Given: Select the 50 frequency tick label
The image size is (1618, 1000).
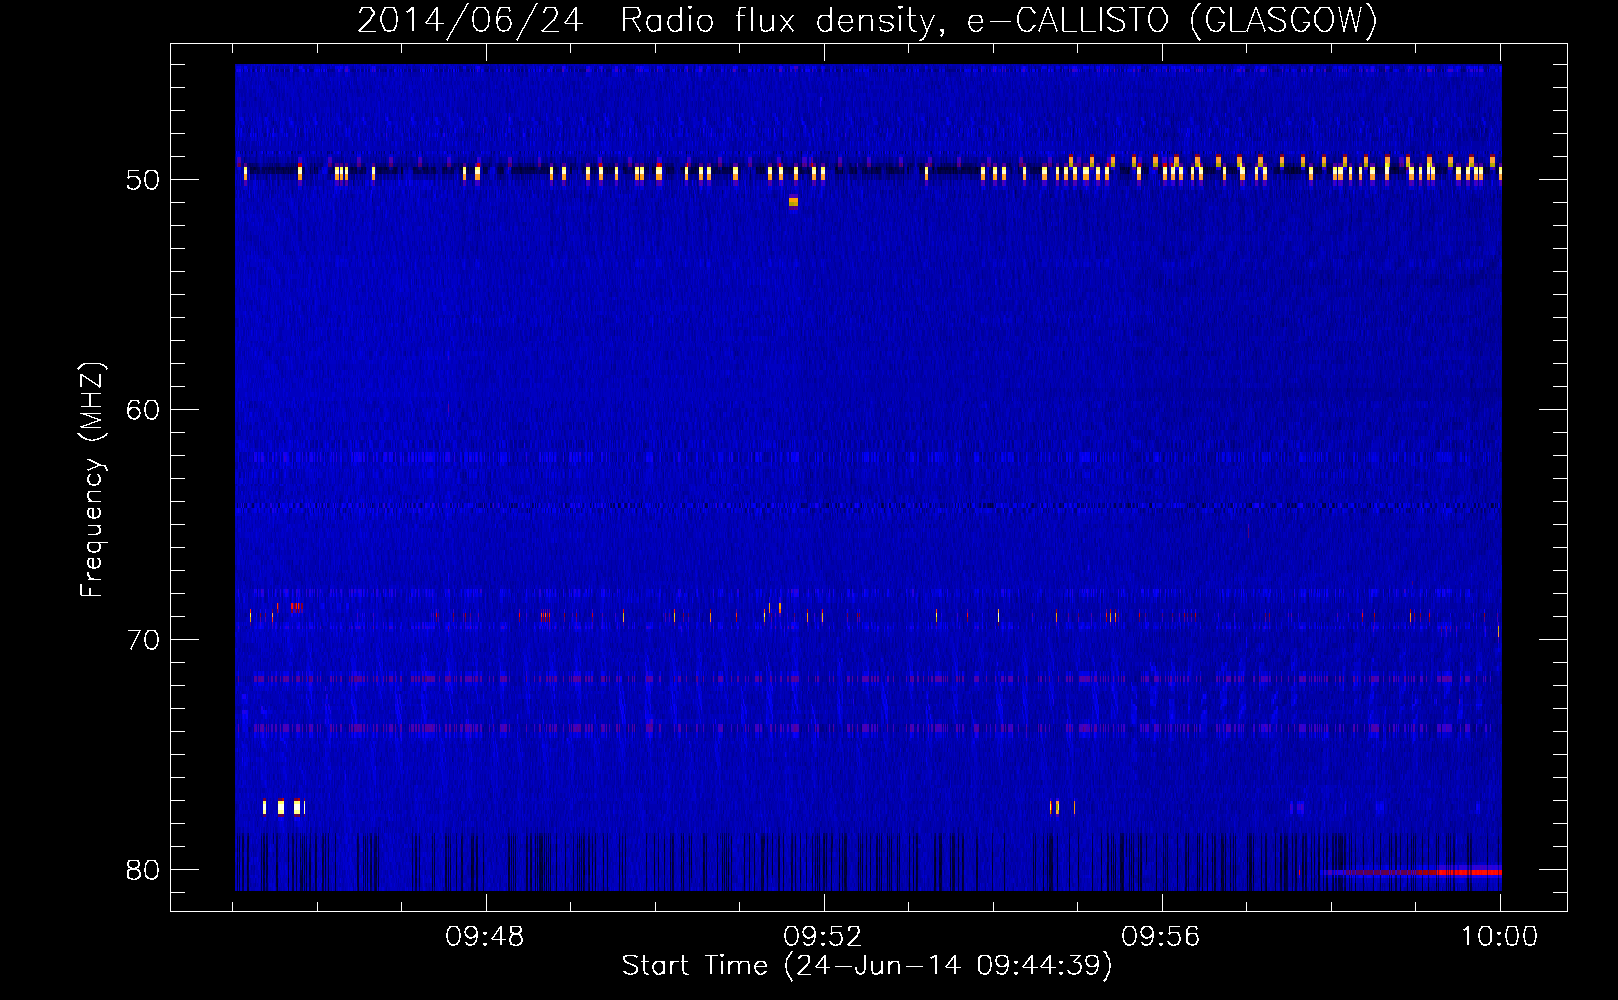Looking at the screenshot, I should pos(143,180).
